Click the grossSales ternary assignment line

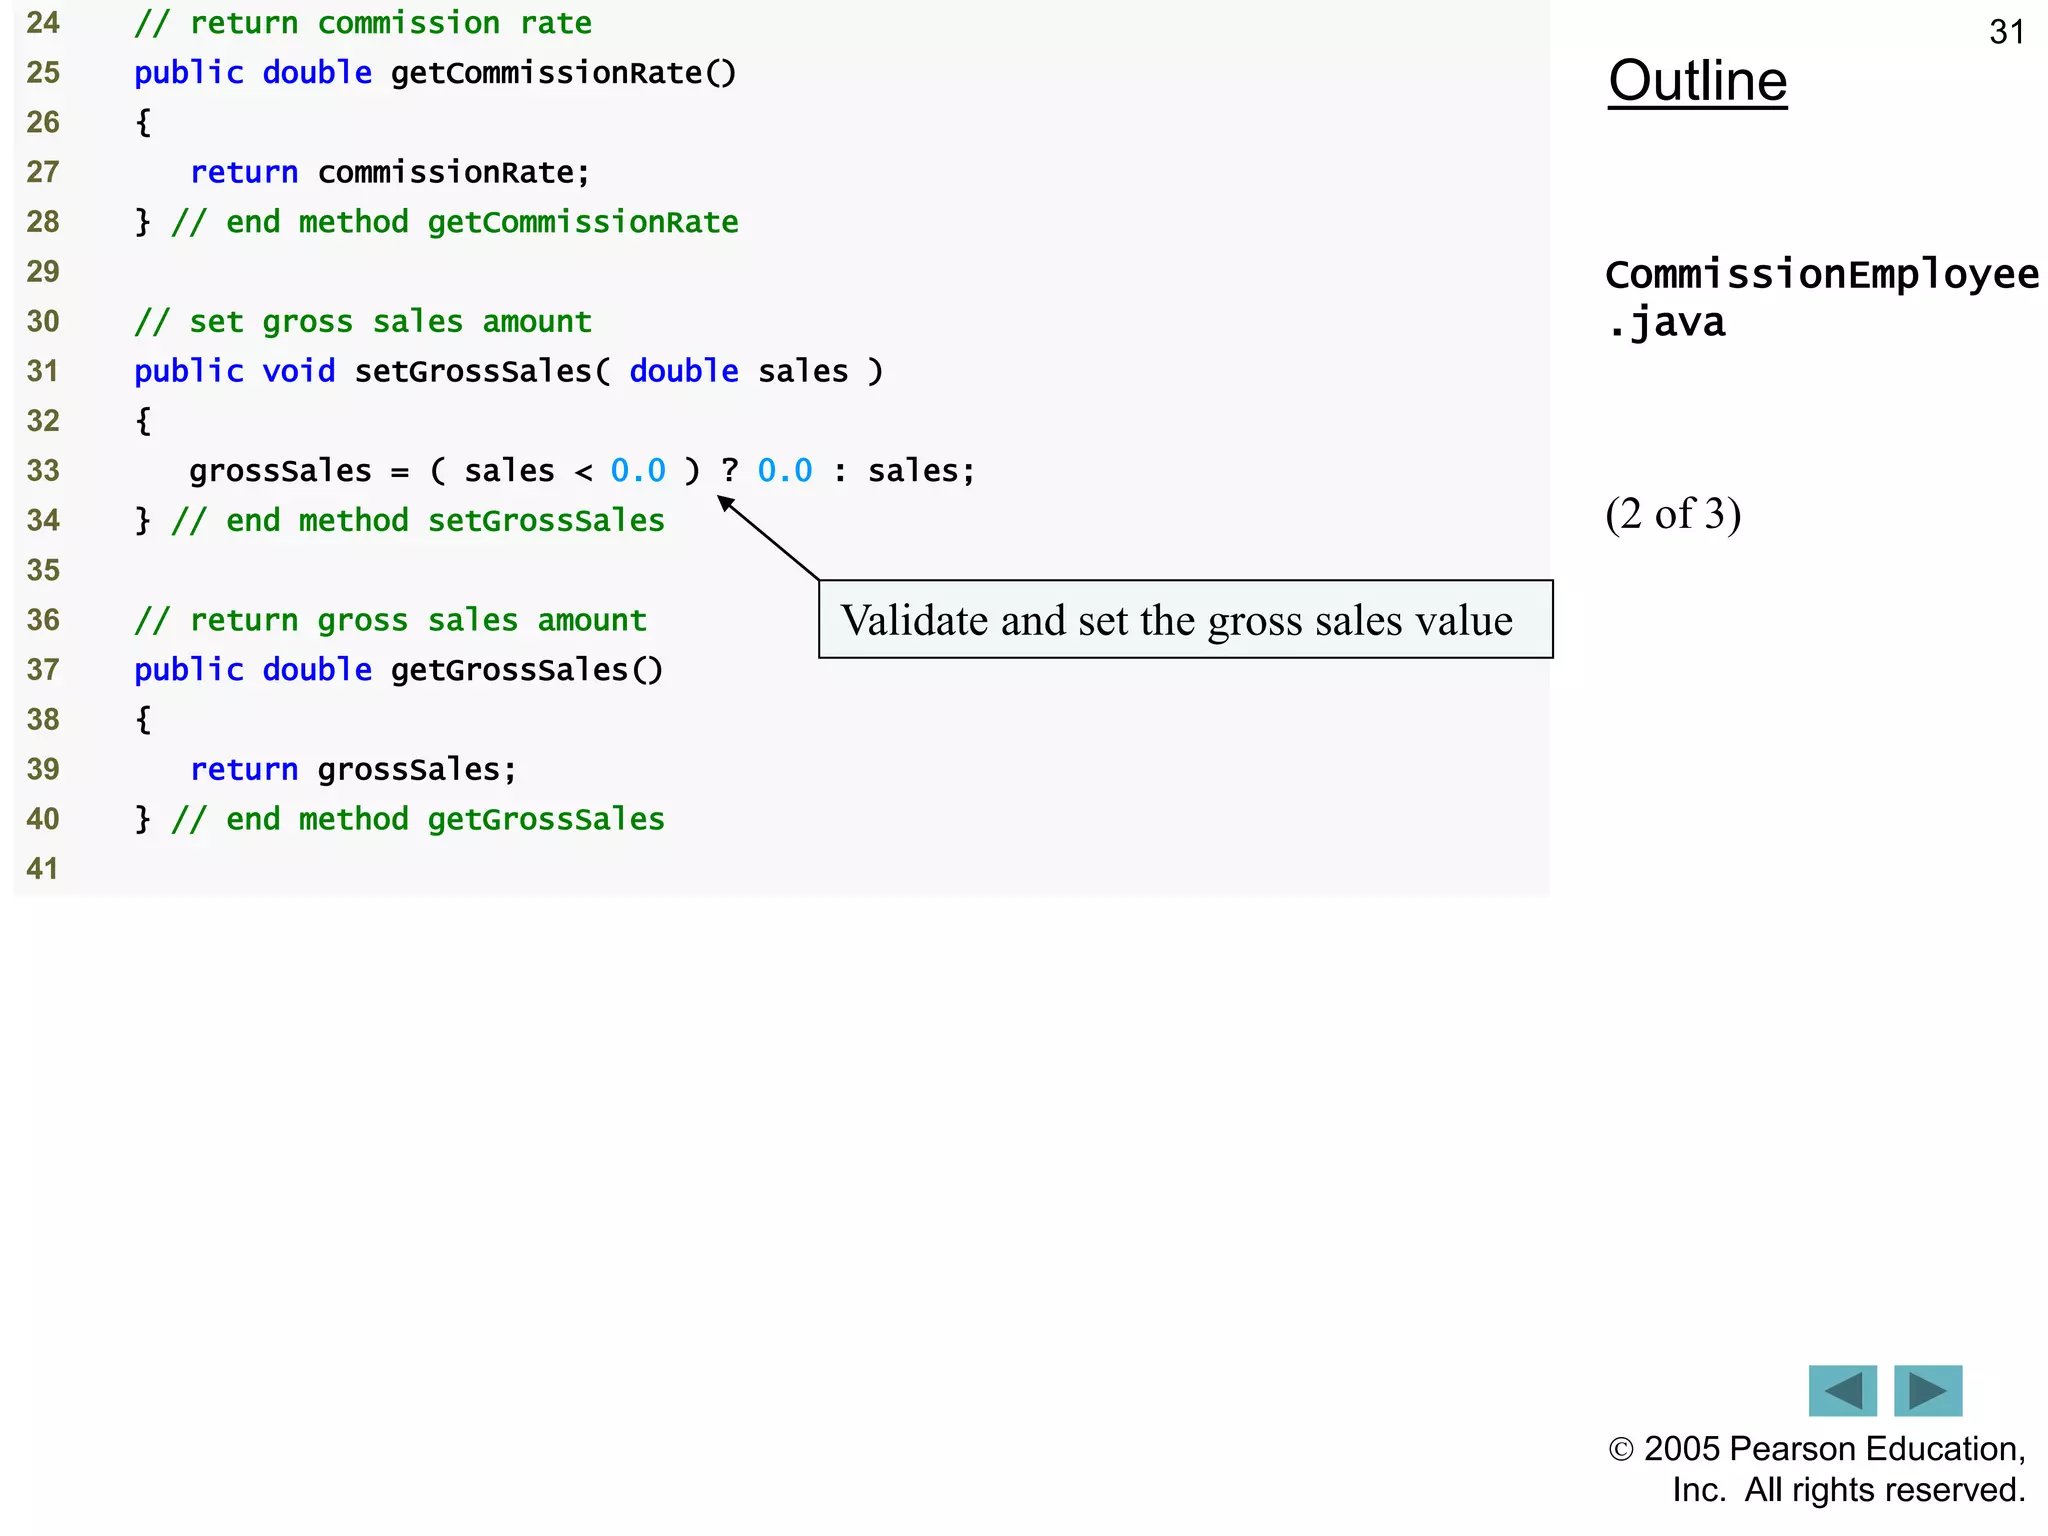(x=581, y=471)
